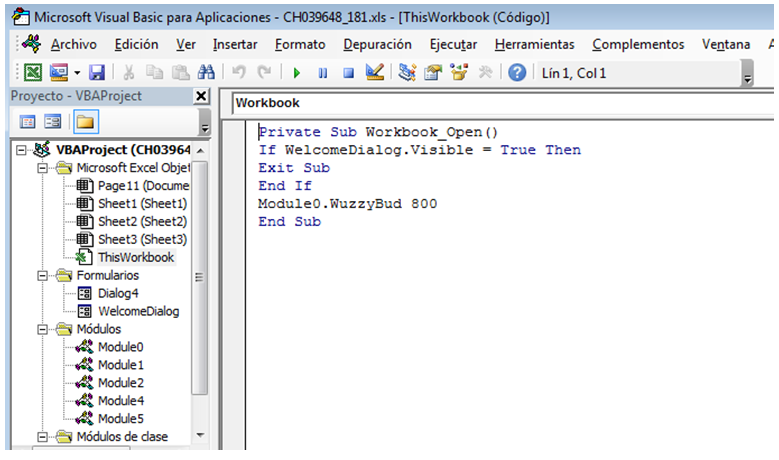
Task: Open the Project Explorer toolbar icon
Action: point(407,73)
